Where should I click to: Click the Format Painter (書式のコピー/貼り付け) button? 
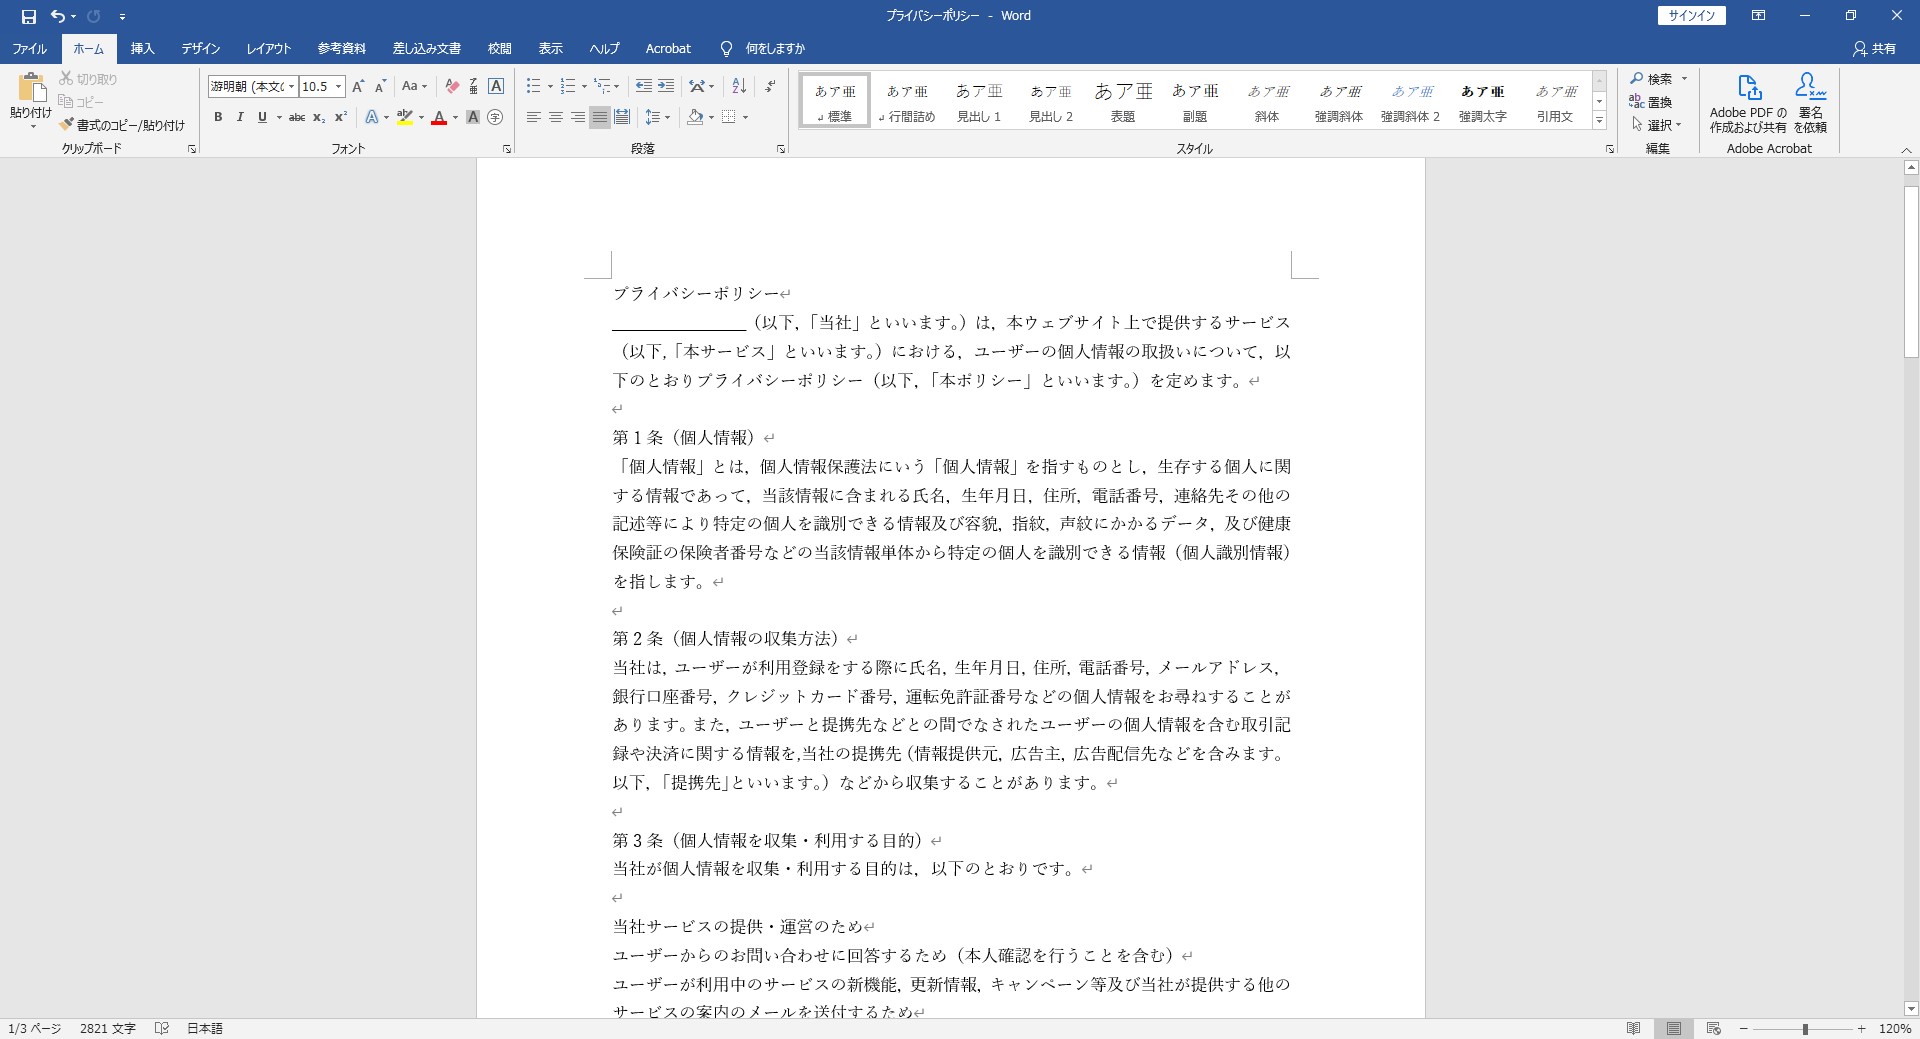(x=122, y=125)
